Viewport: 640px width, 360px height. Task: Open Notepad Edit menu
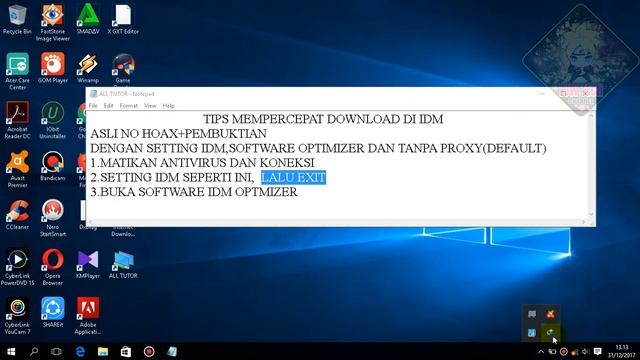coord(108,106)
